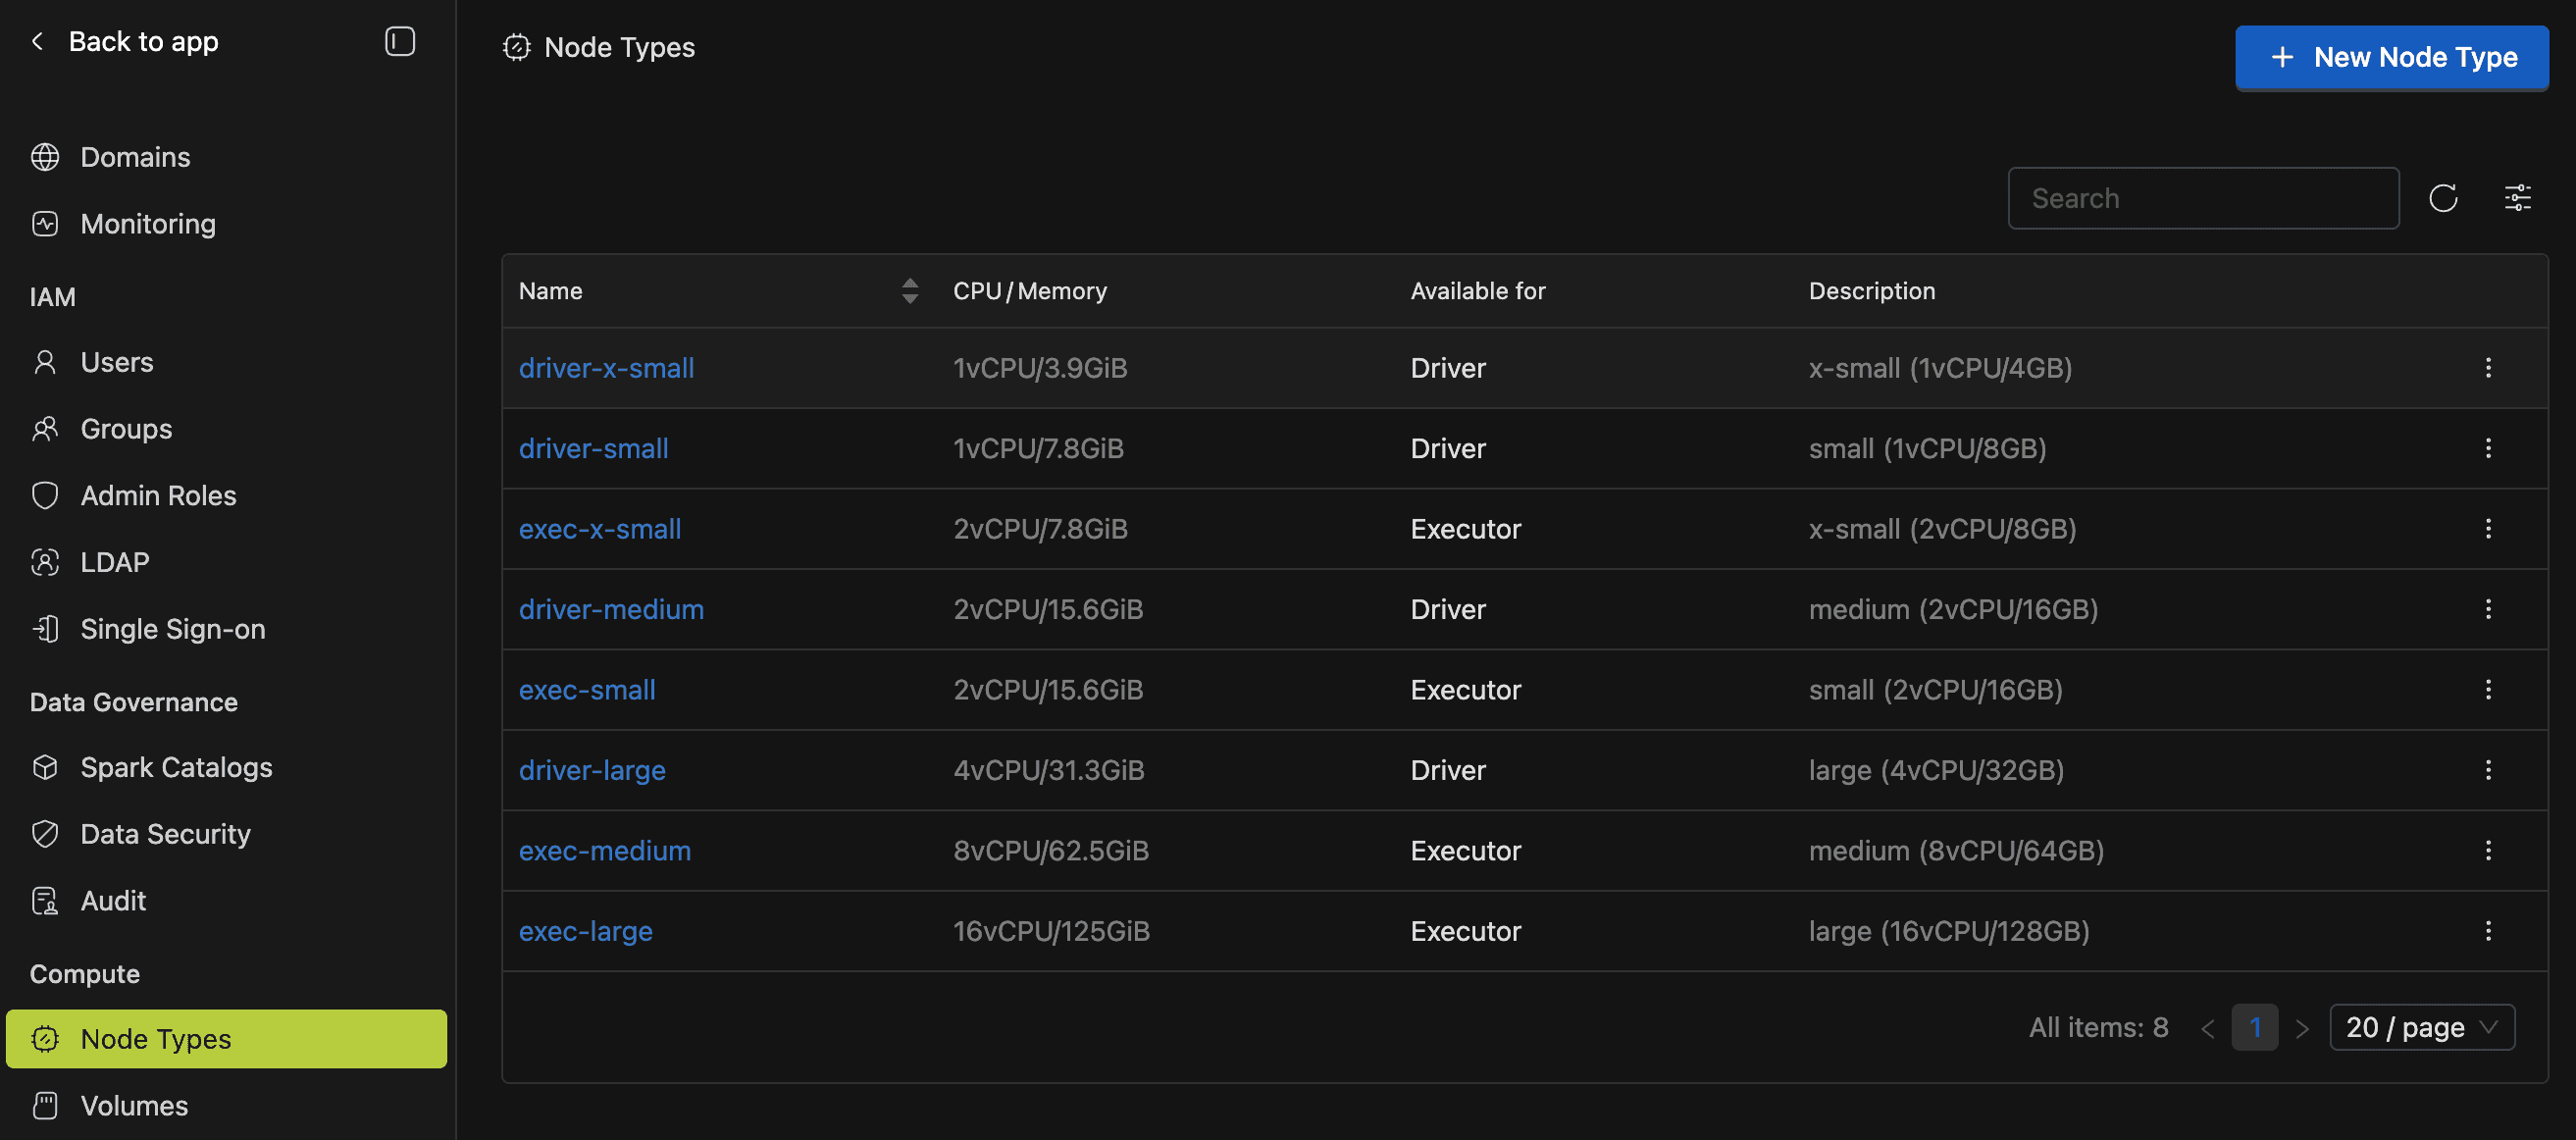The width and height of the screenshot is (2576, 1140).
Task: Select page 1 in the pagination
Action: pos(2254,1027)
